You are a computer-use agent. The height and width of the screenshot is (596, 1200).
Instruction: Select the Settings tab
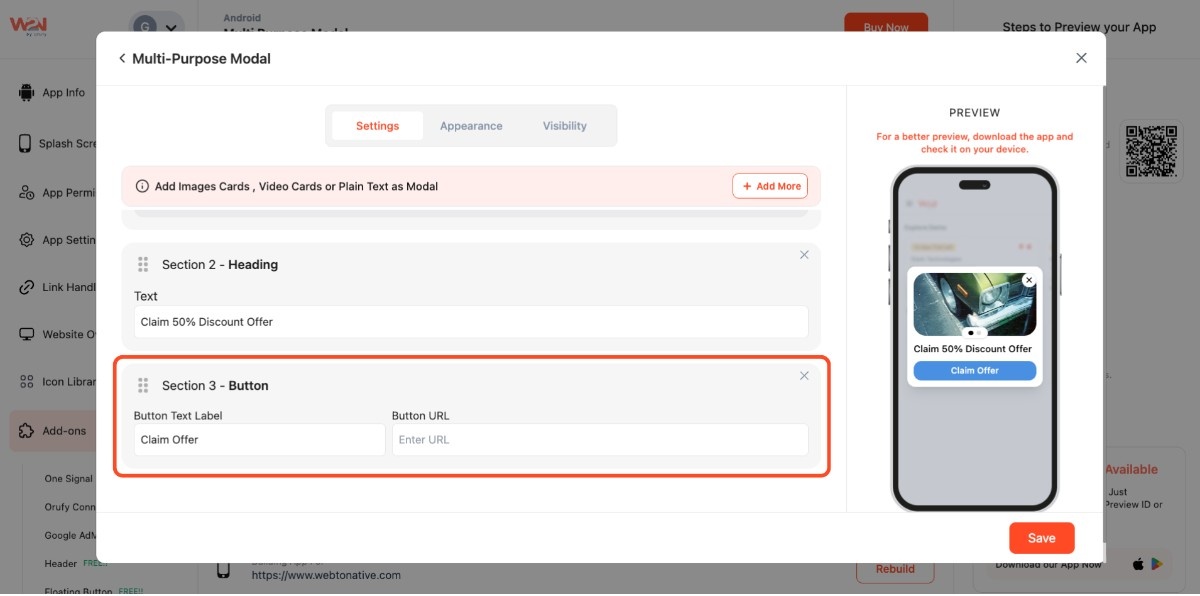tap(377, 126)
